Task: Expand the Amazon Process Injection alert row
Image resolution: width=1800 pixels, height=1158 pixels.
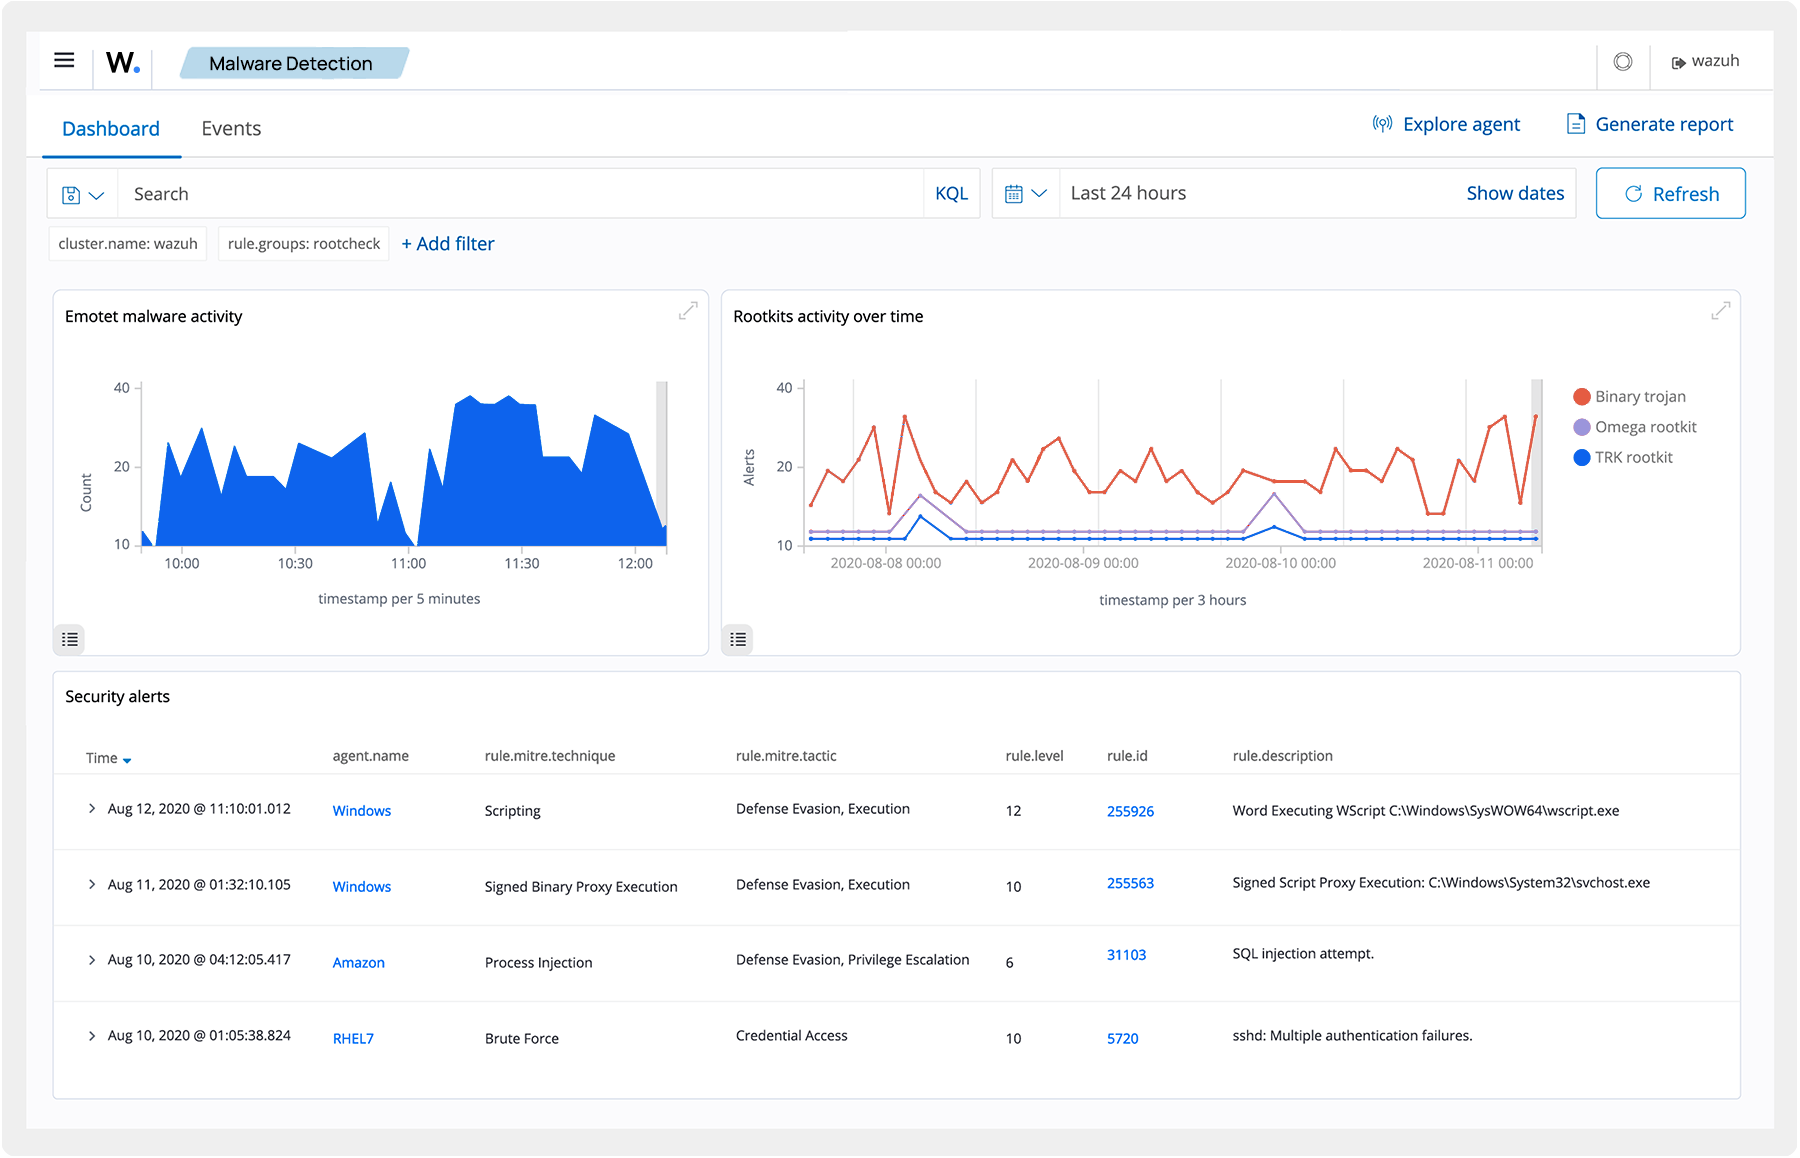Action: [92, 961]
